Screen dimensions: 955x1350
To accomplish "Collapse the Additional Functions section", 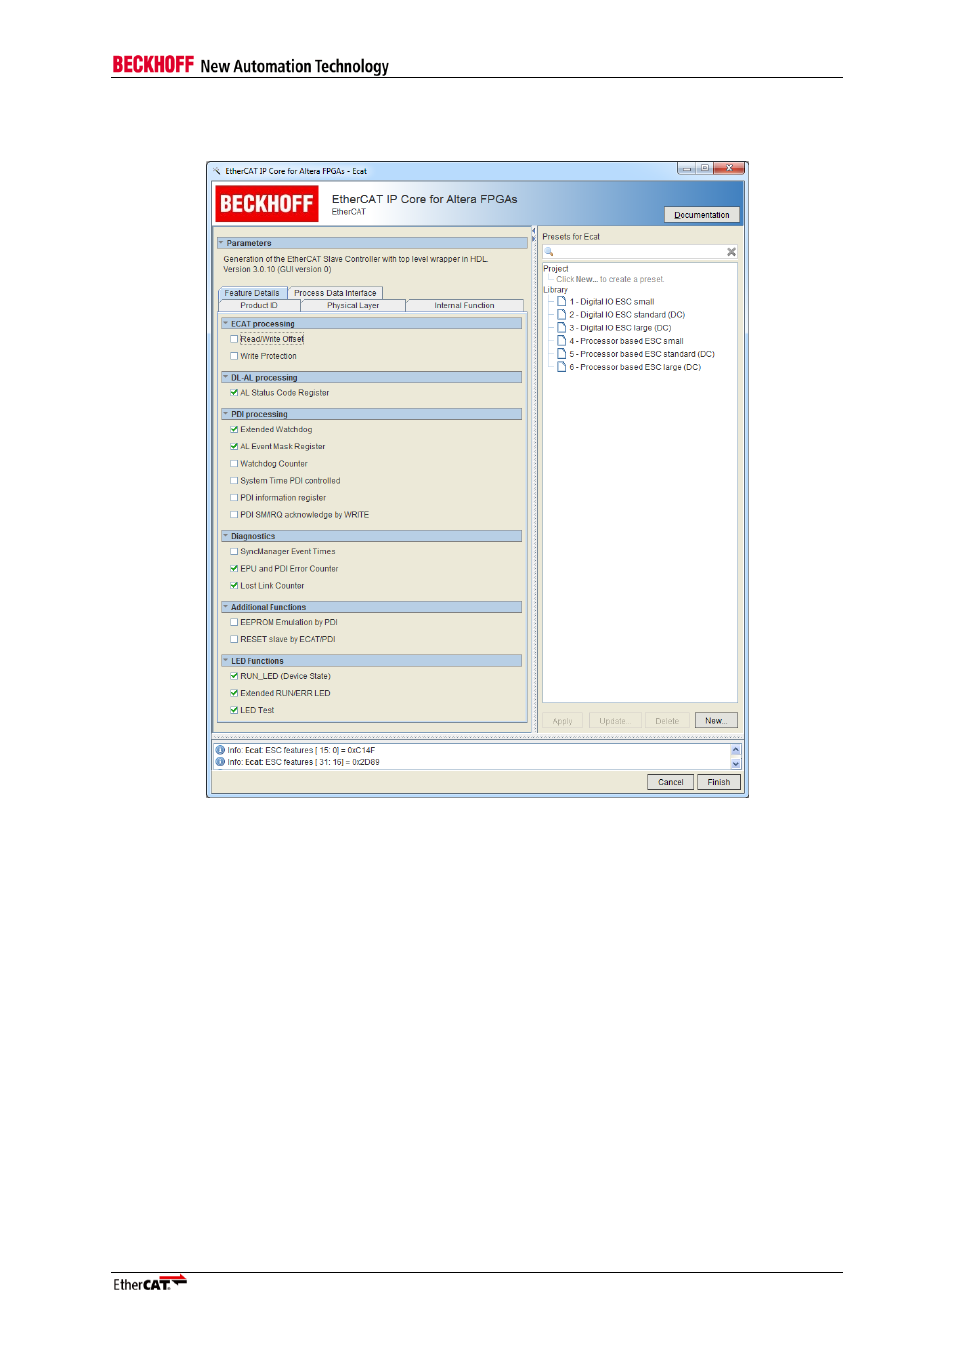I will click(226, 607).
